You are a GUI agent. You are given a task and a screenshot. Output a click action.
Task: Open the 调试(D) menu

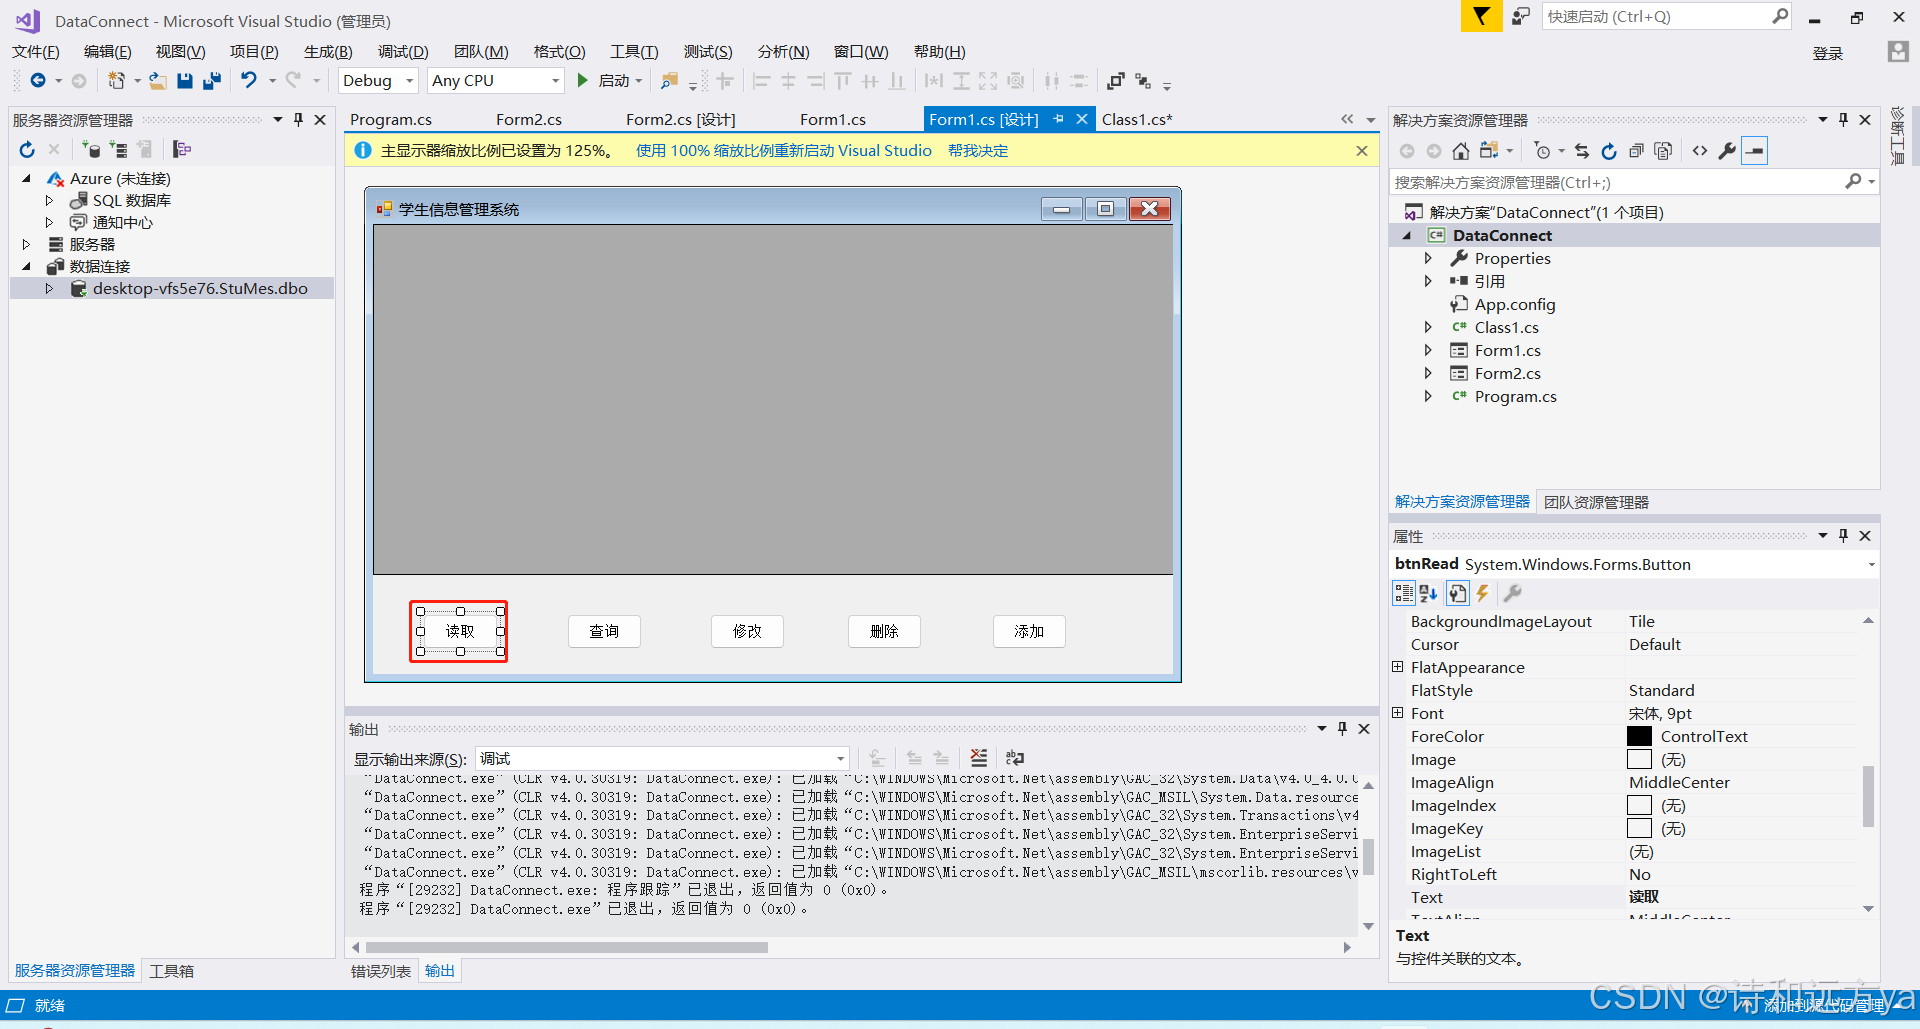[x=403, y=52]
